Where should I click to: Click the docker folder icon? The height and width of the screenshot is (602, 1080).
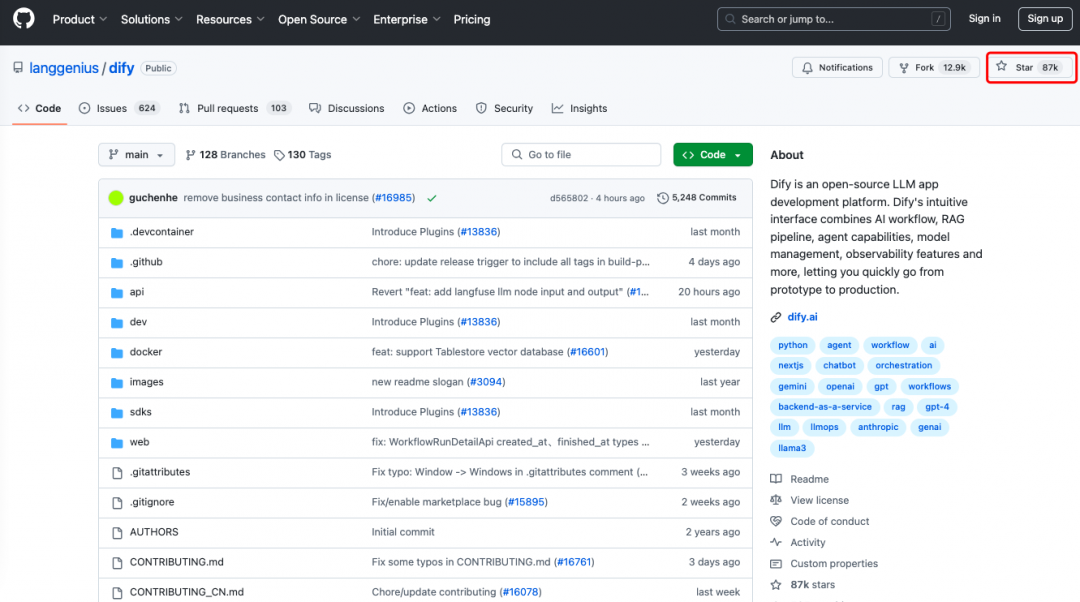[117, 352]
